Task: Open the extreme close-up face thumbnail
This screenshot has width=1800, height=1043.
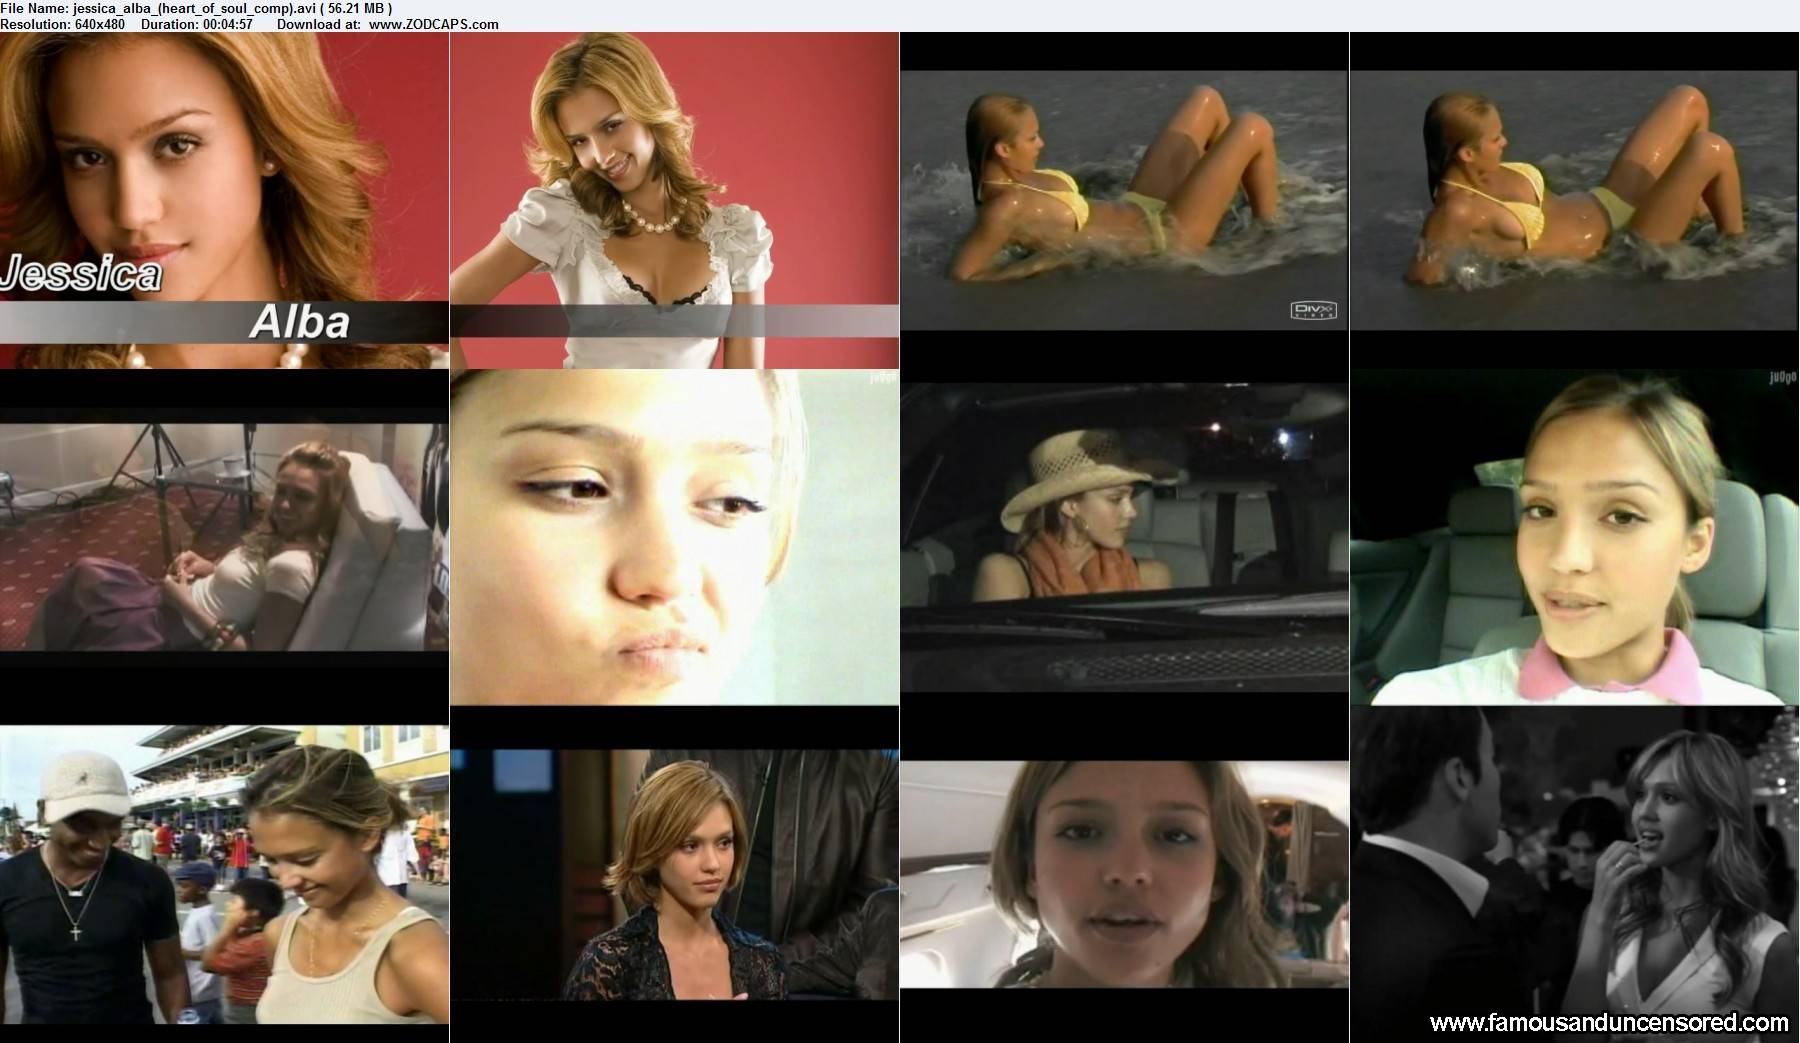Action: 674,537
